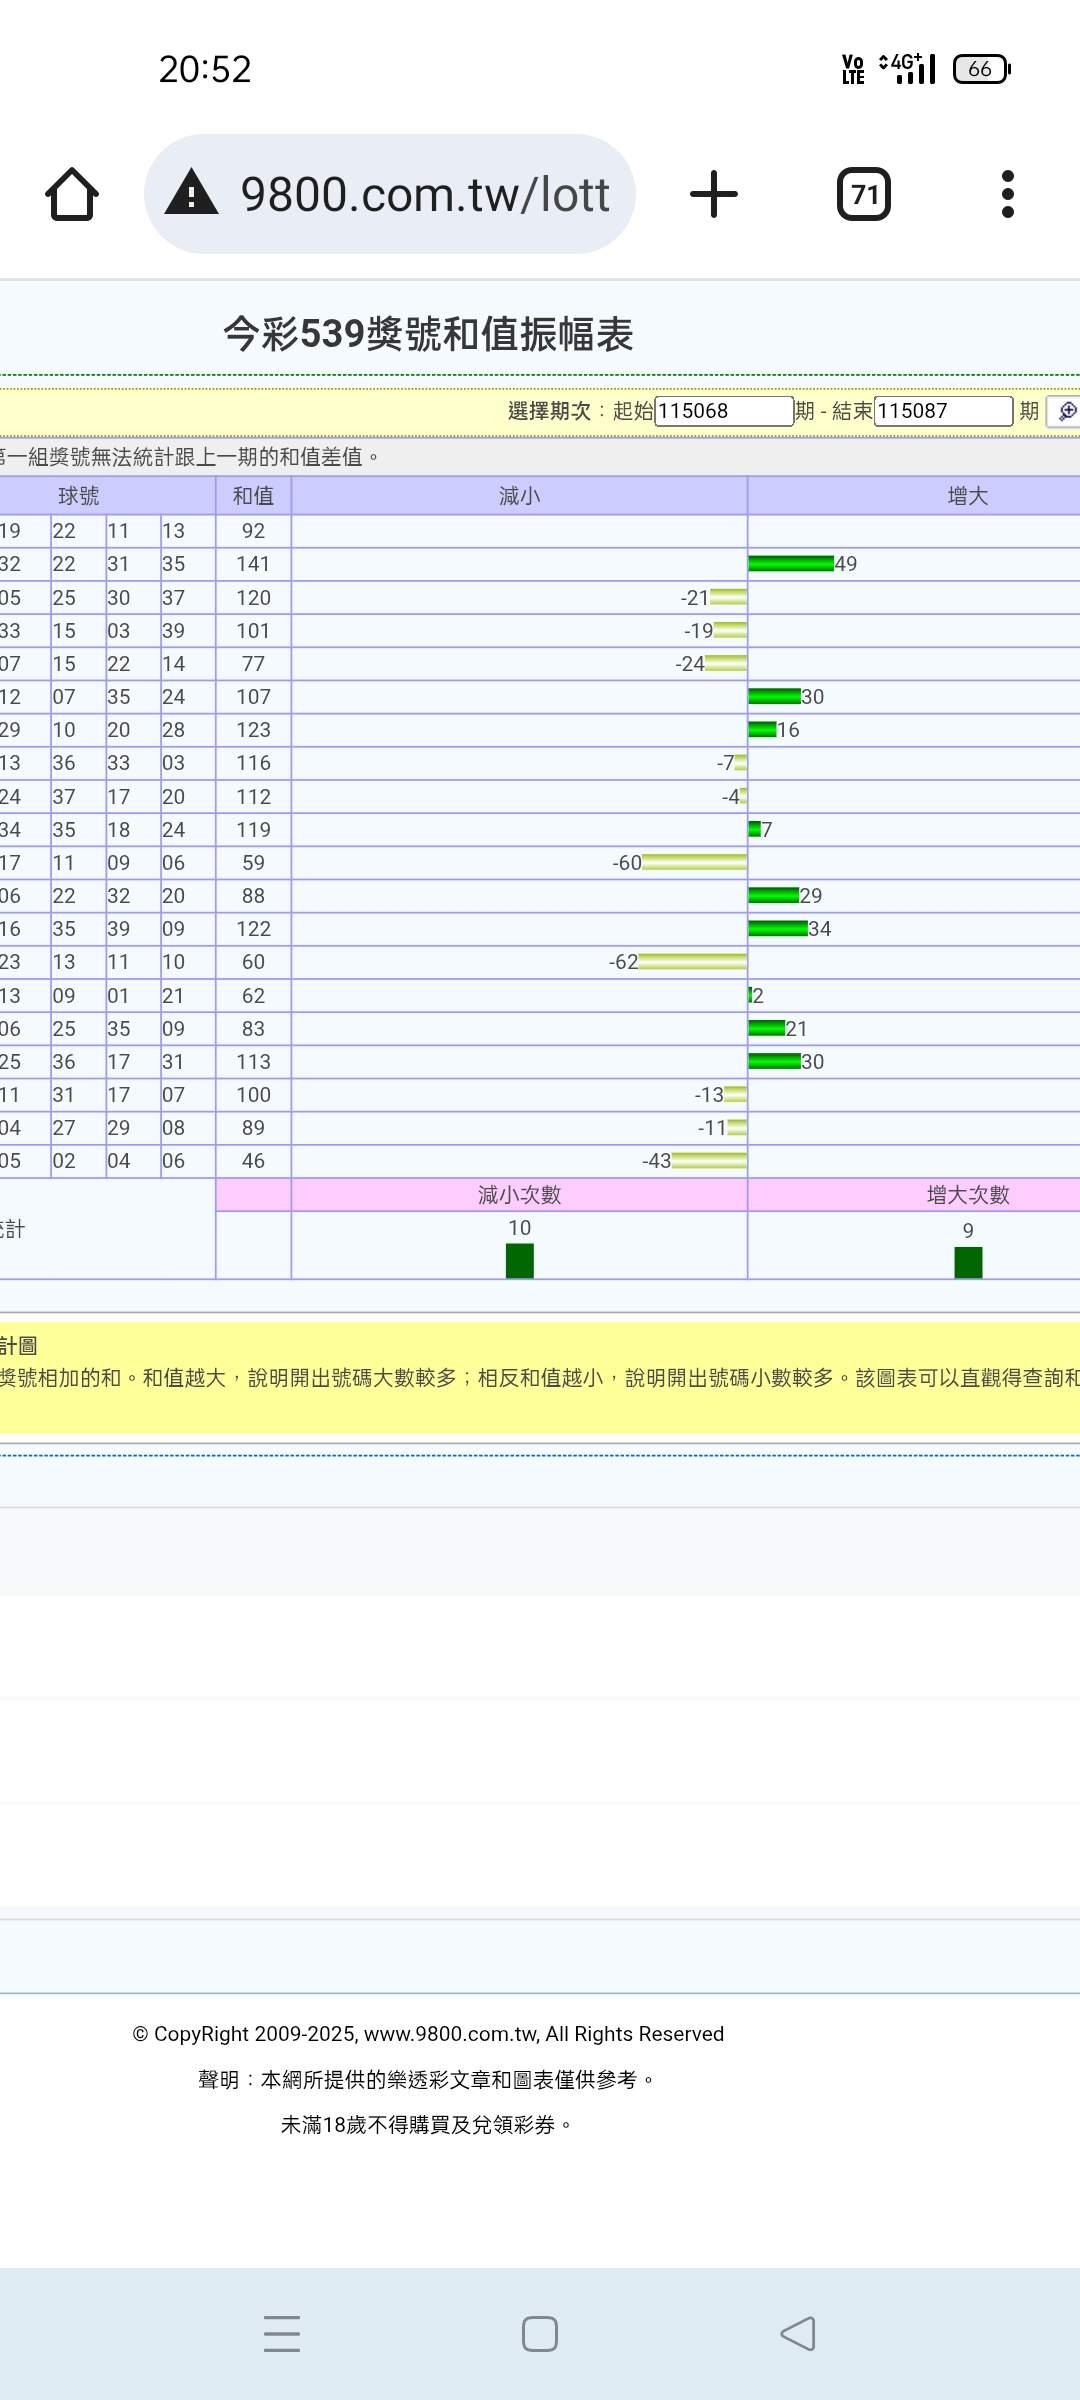1080x2400 pixels.
Task: Open the Android recent apps menu
Action: pos(282,2333)
